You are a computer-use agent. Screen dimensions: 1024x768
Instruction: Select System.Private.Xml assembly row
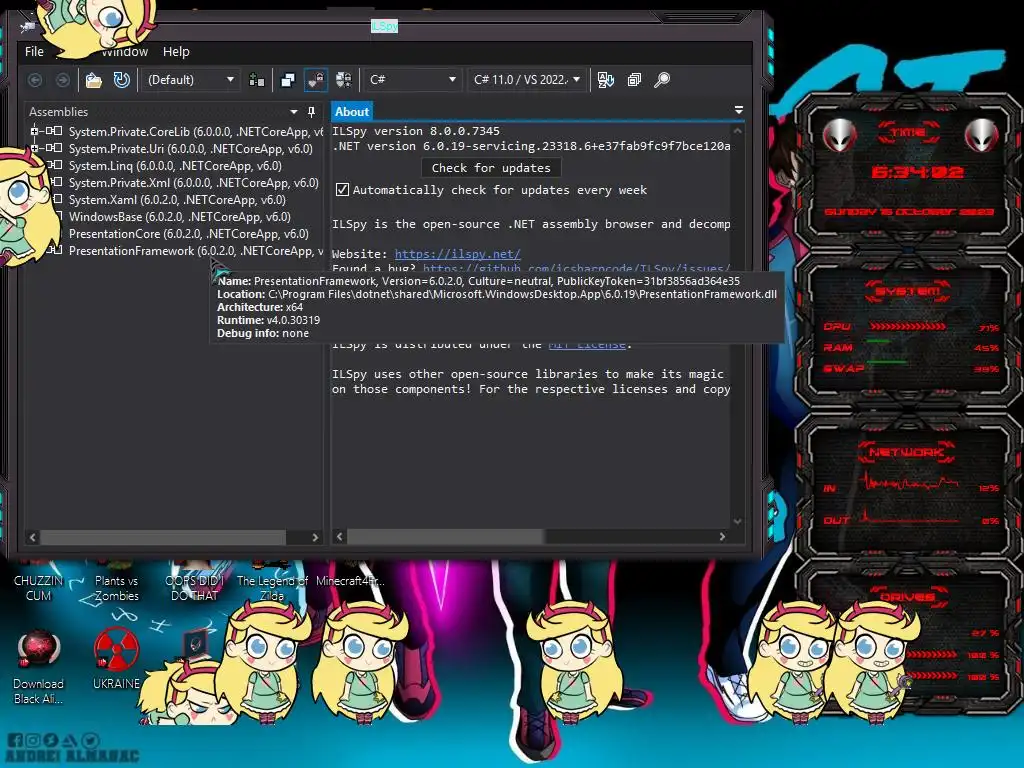193,183
